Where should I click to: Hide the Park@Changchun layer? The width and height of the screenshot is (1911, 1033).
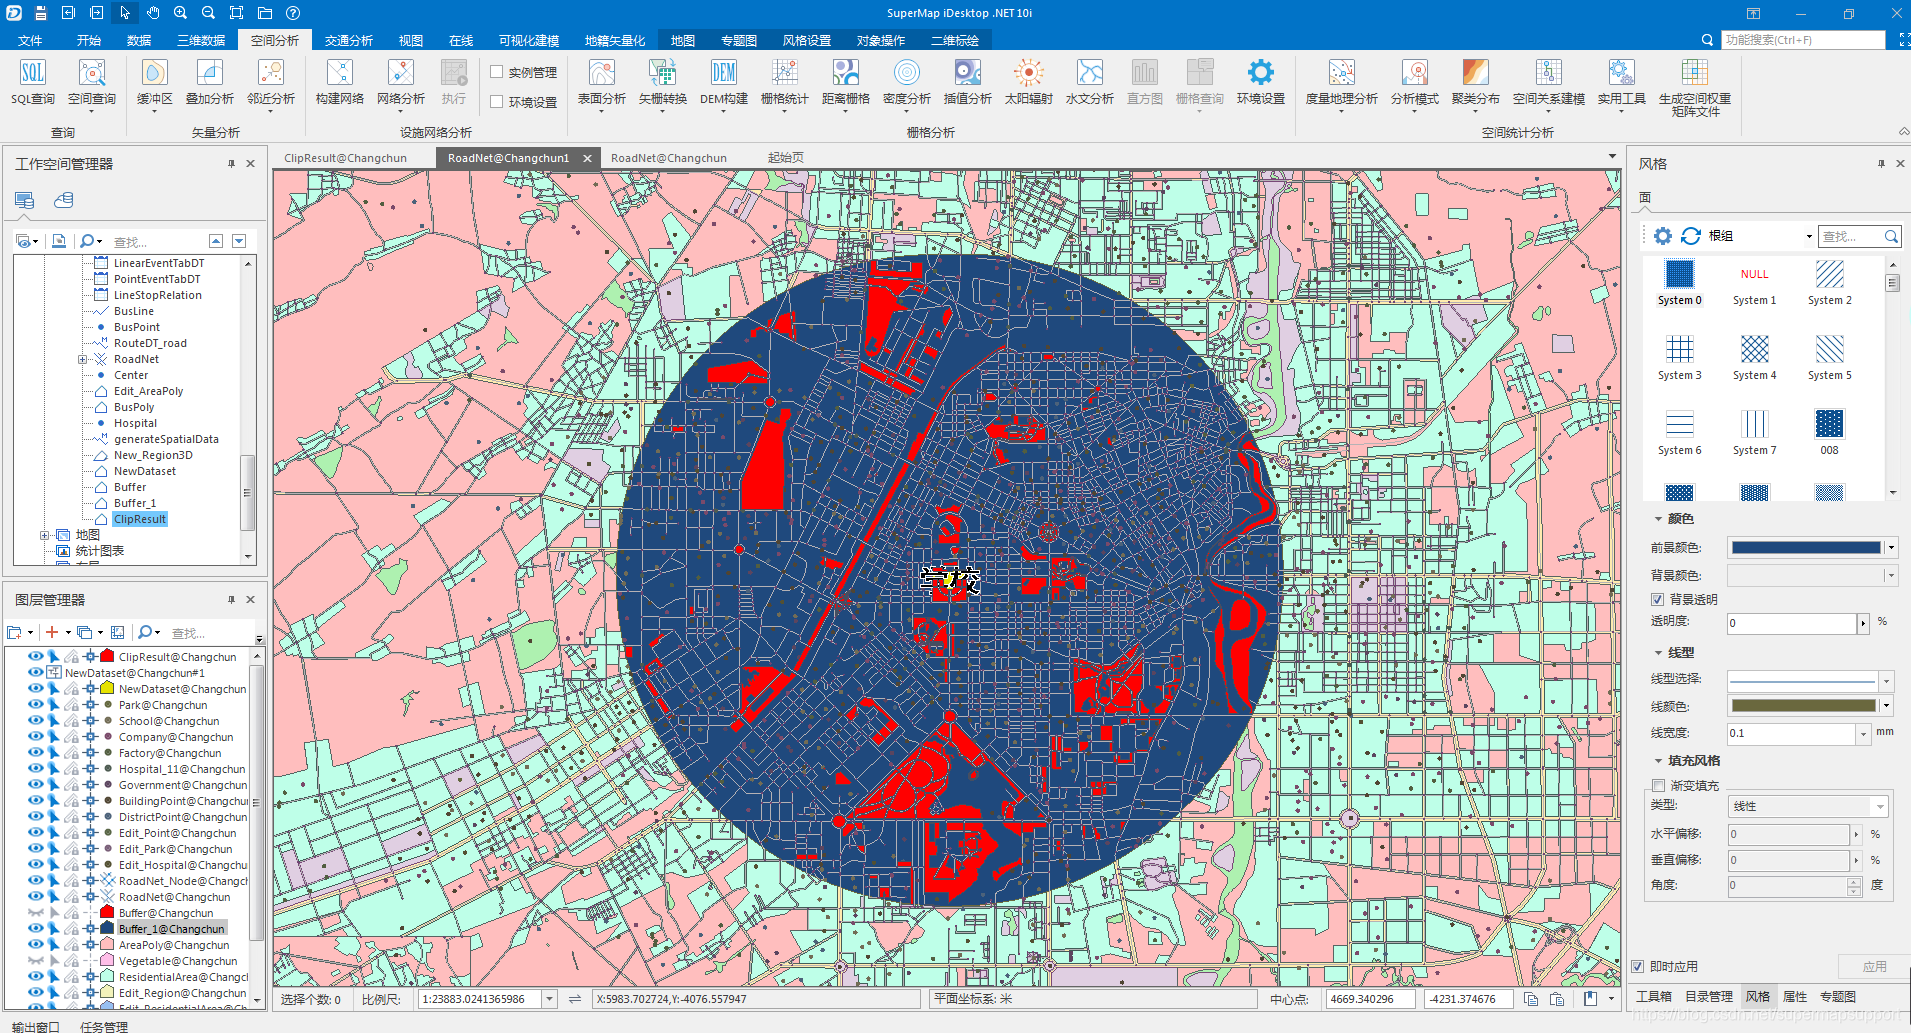[x=35, y=705]
